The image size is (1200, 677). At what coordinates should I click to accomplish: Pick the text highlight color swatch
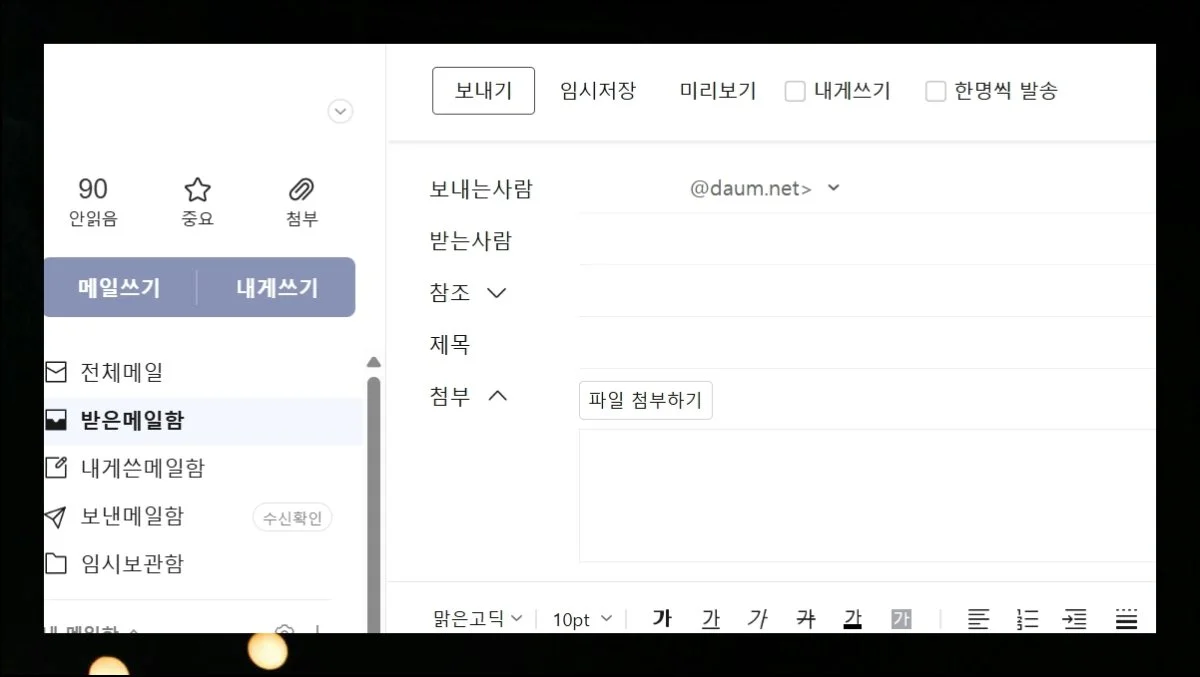[901, 619]
